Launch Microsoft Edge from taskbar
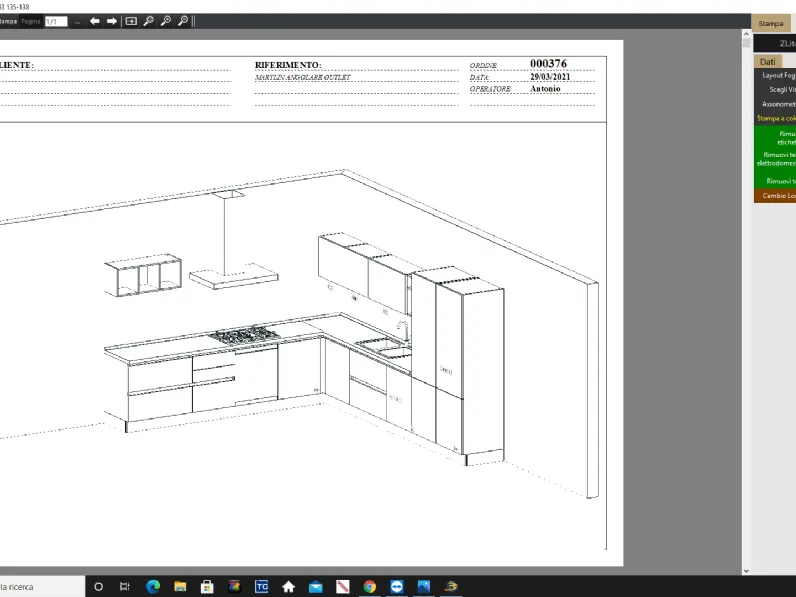The width and height of the screenshot is (796, 597). click(153, 587)
